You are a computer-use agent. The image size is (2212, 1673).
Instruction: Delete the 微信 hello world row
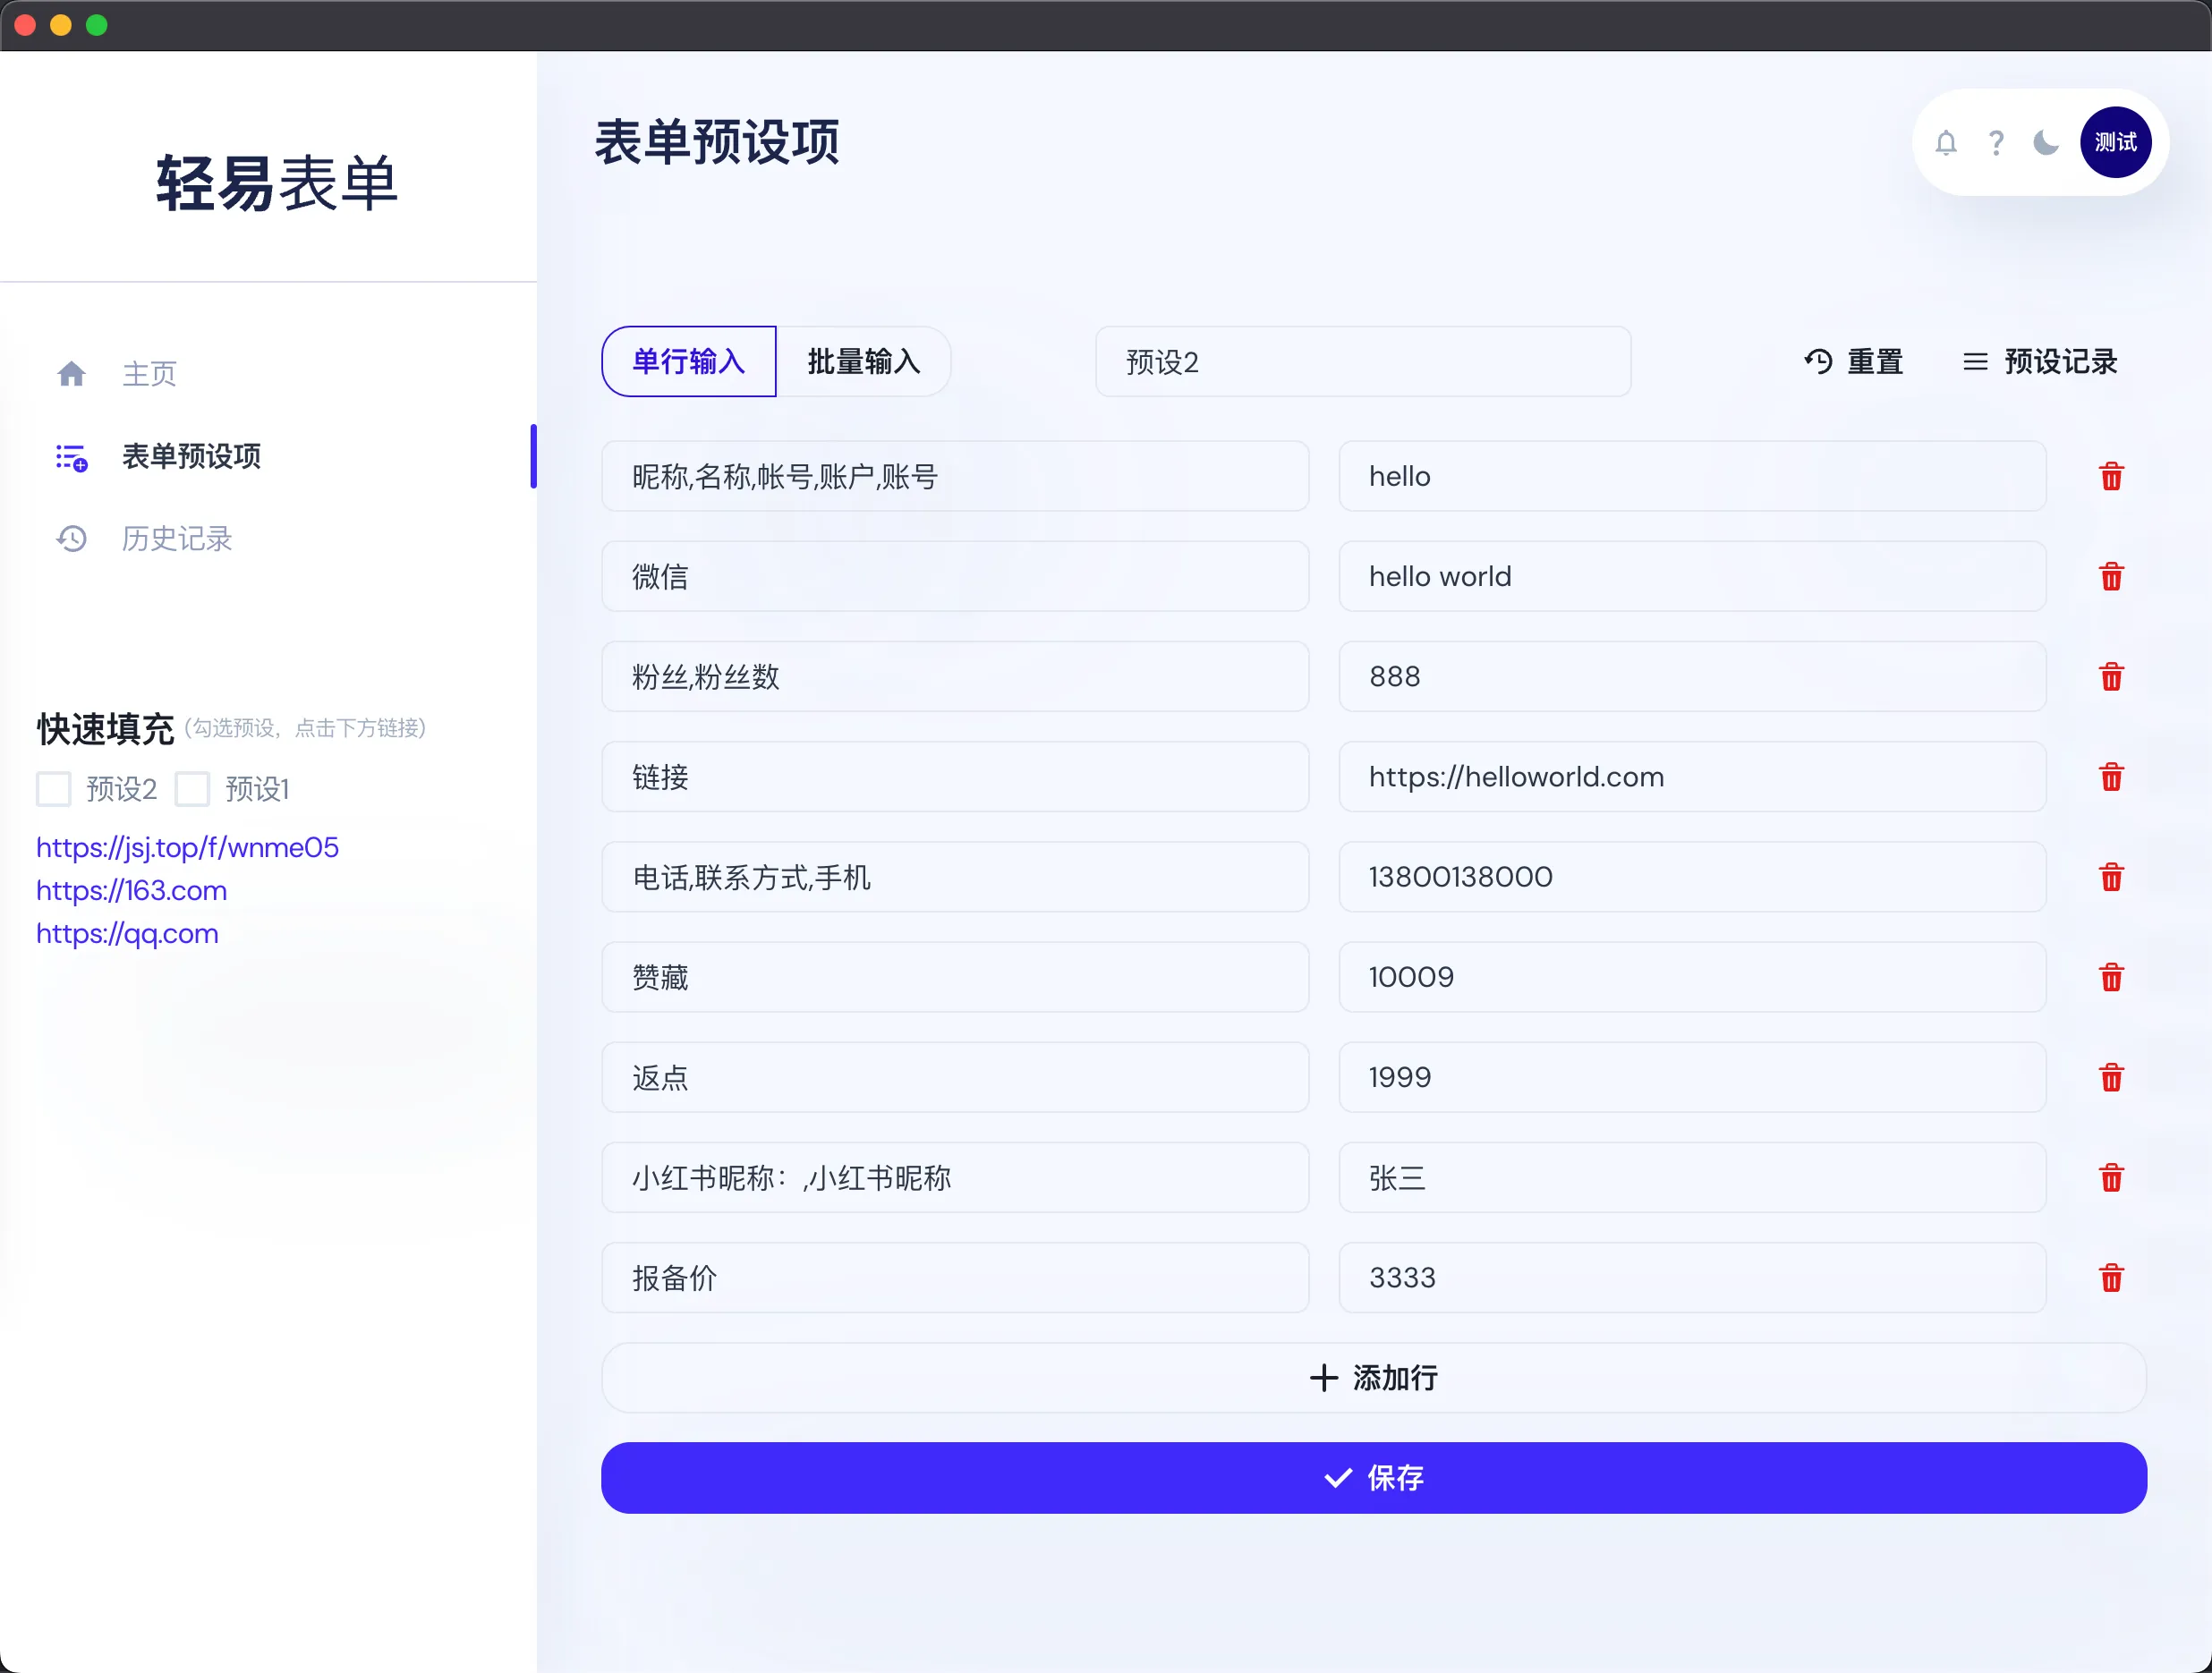[2111, 576]
